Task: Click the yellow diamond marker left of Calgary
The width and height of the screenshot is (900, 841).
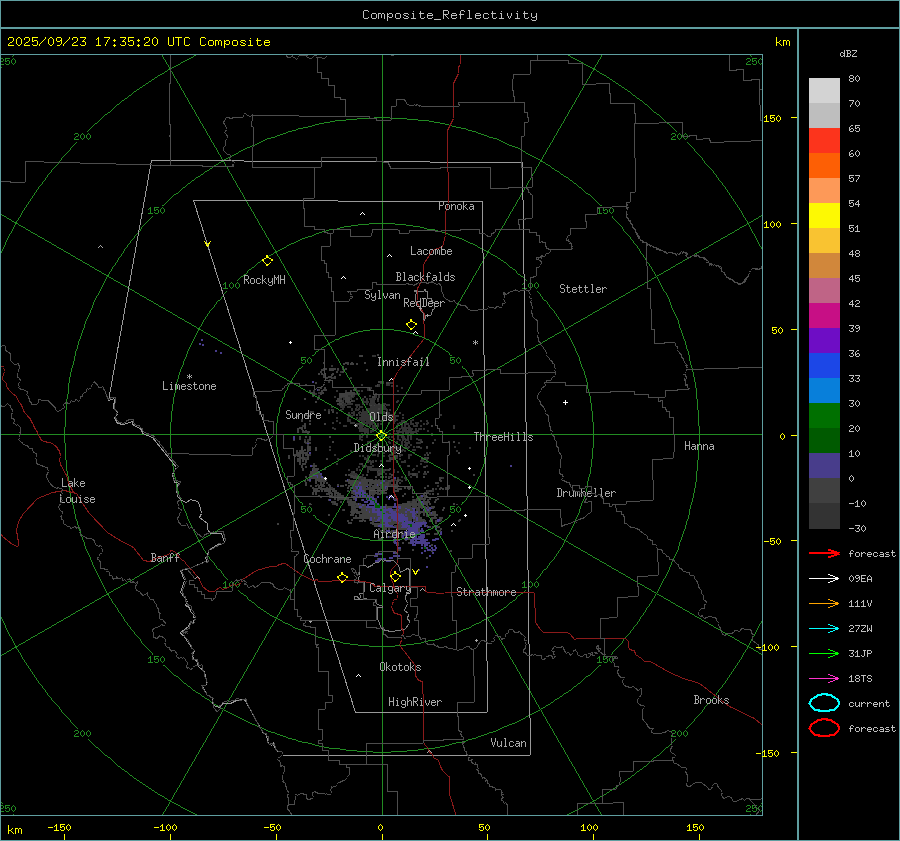Action: pos(342,578)
